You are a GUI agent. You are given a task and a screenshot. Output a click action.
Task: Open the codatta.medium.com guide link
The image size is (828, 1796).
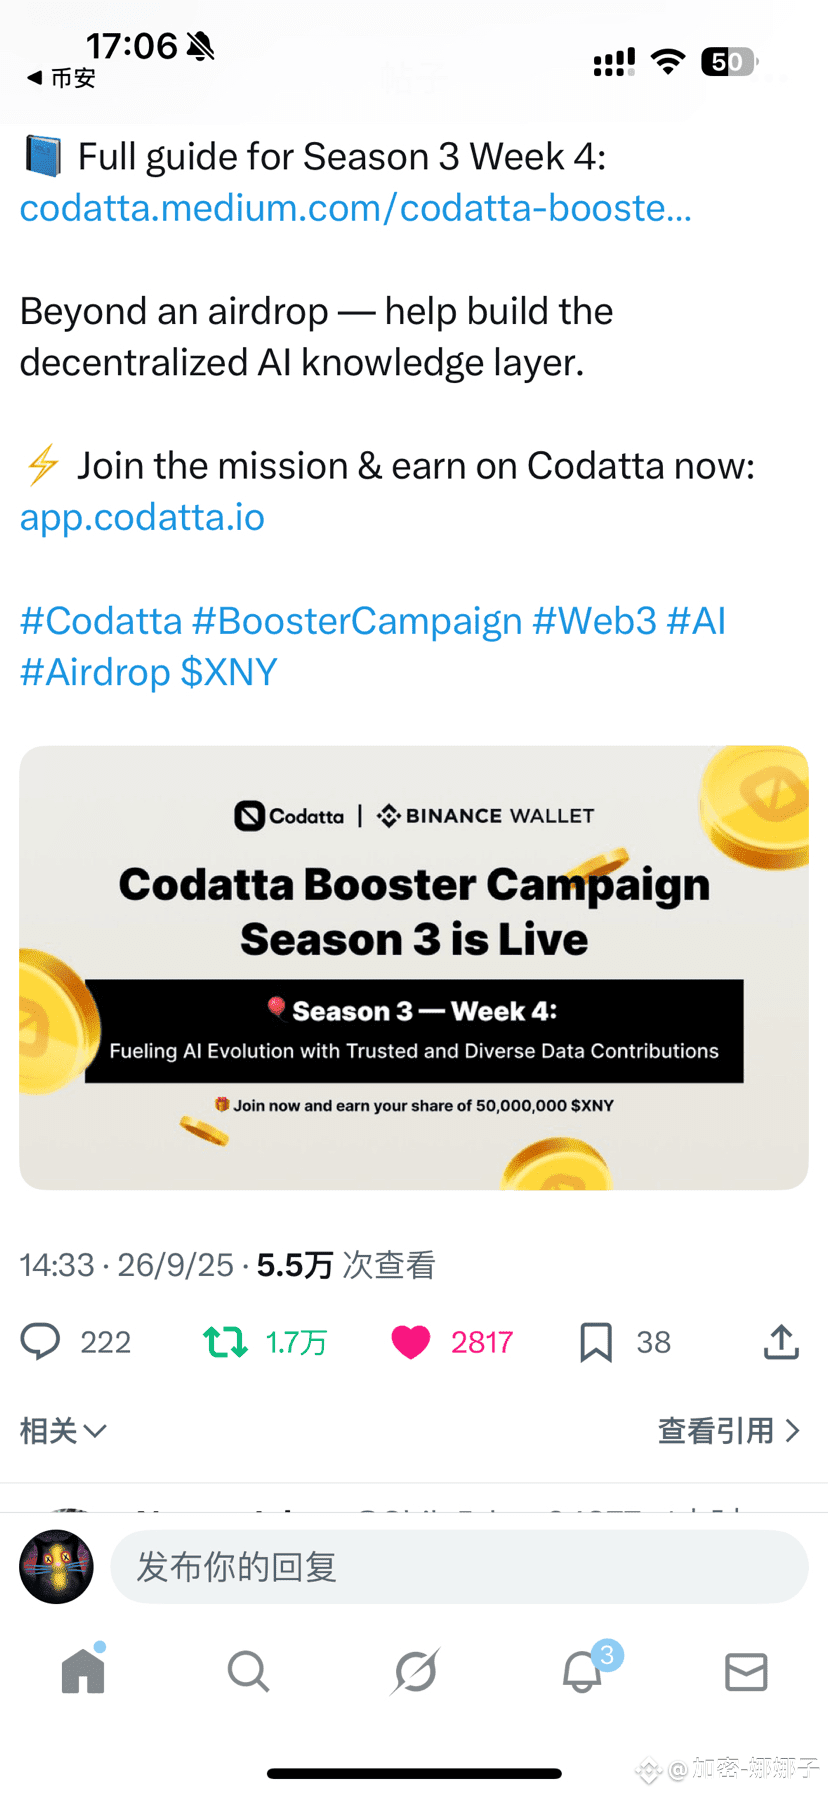[x=356, y=208]
